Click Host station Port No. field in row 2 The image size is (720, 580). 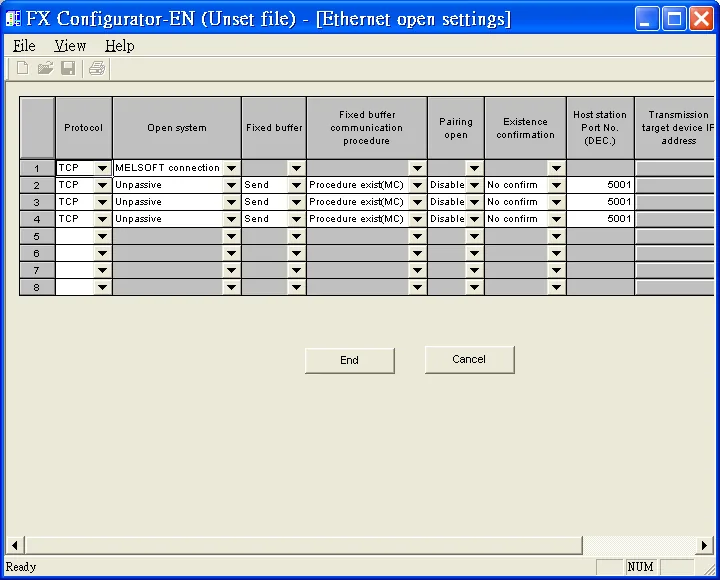(601, 185)
